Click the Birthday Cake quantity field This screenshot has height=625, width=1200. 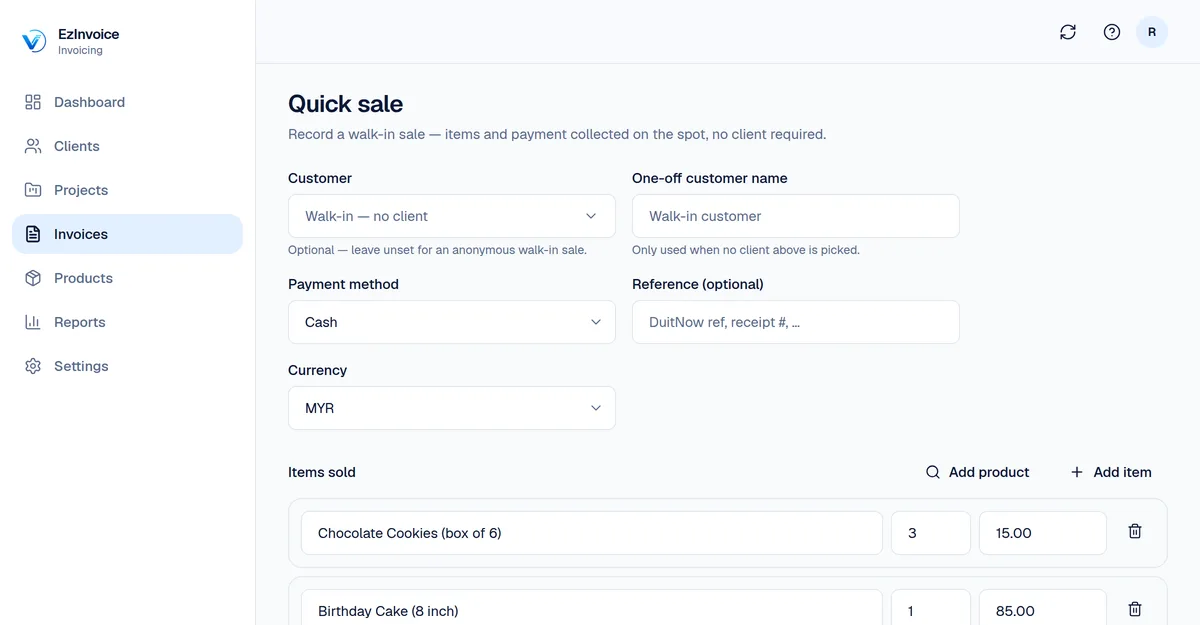pos(931,610)
